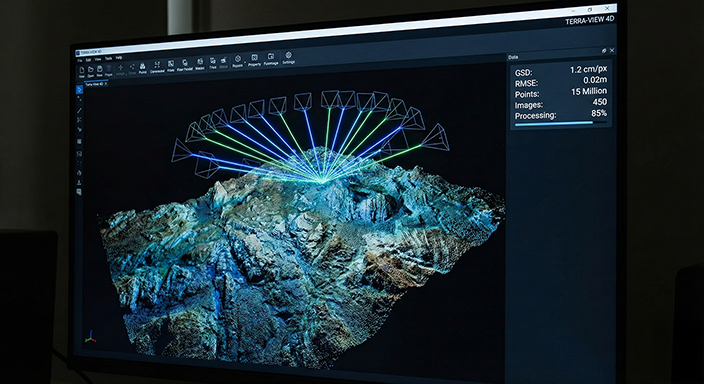The image size is (704, 384).
Task: Undock the Data panel with float icon
Action: coord(604,51)
